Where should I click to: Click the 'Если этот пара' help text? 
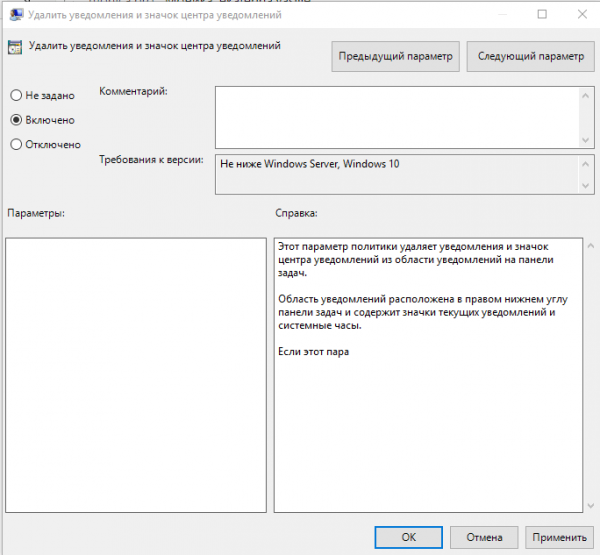(313, 351)
